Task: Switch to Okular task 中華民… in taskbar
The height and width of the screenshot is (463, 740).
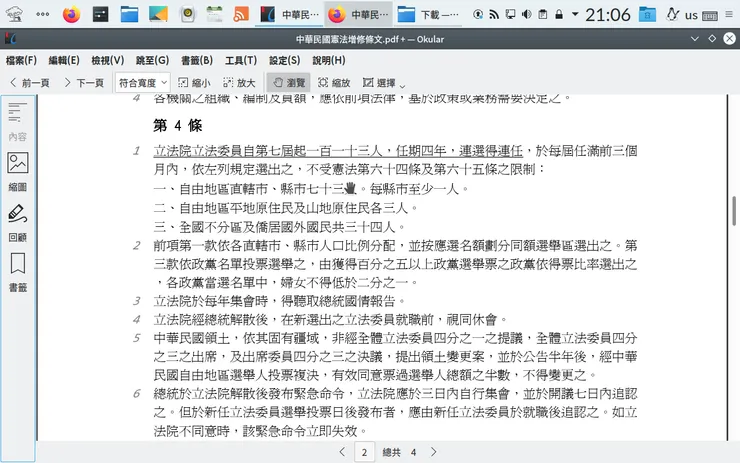Action: (289, 14)
